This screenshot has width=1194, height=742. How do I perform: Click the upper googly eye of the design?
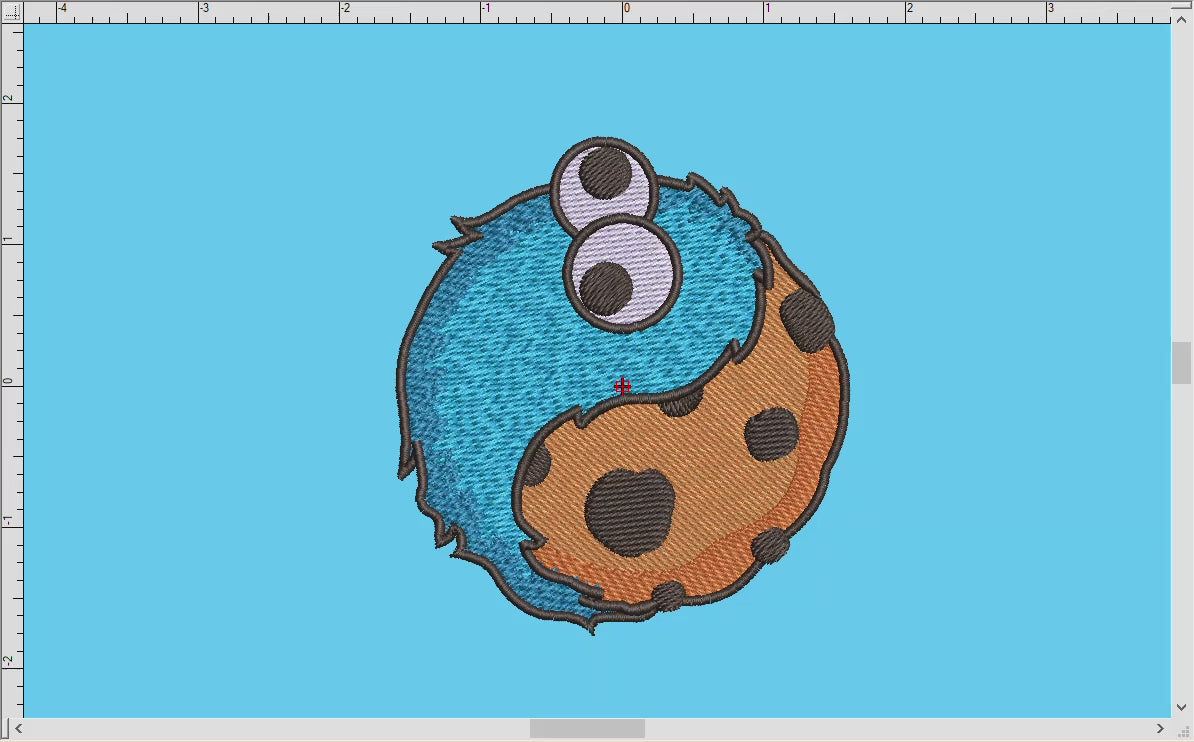pos(605,185)
